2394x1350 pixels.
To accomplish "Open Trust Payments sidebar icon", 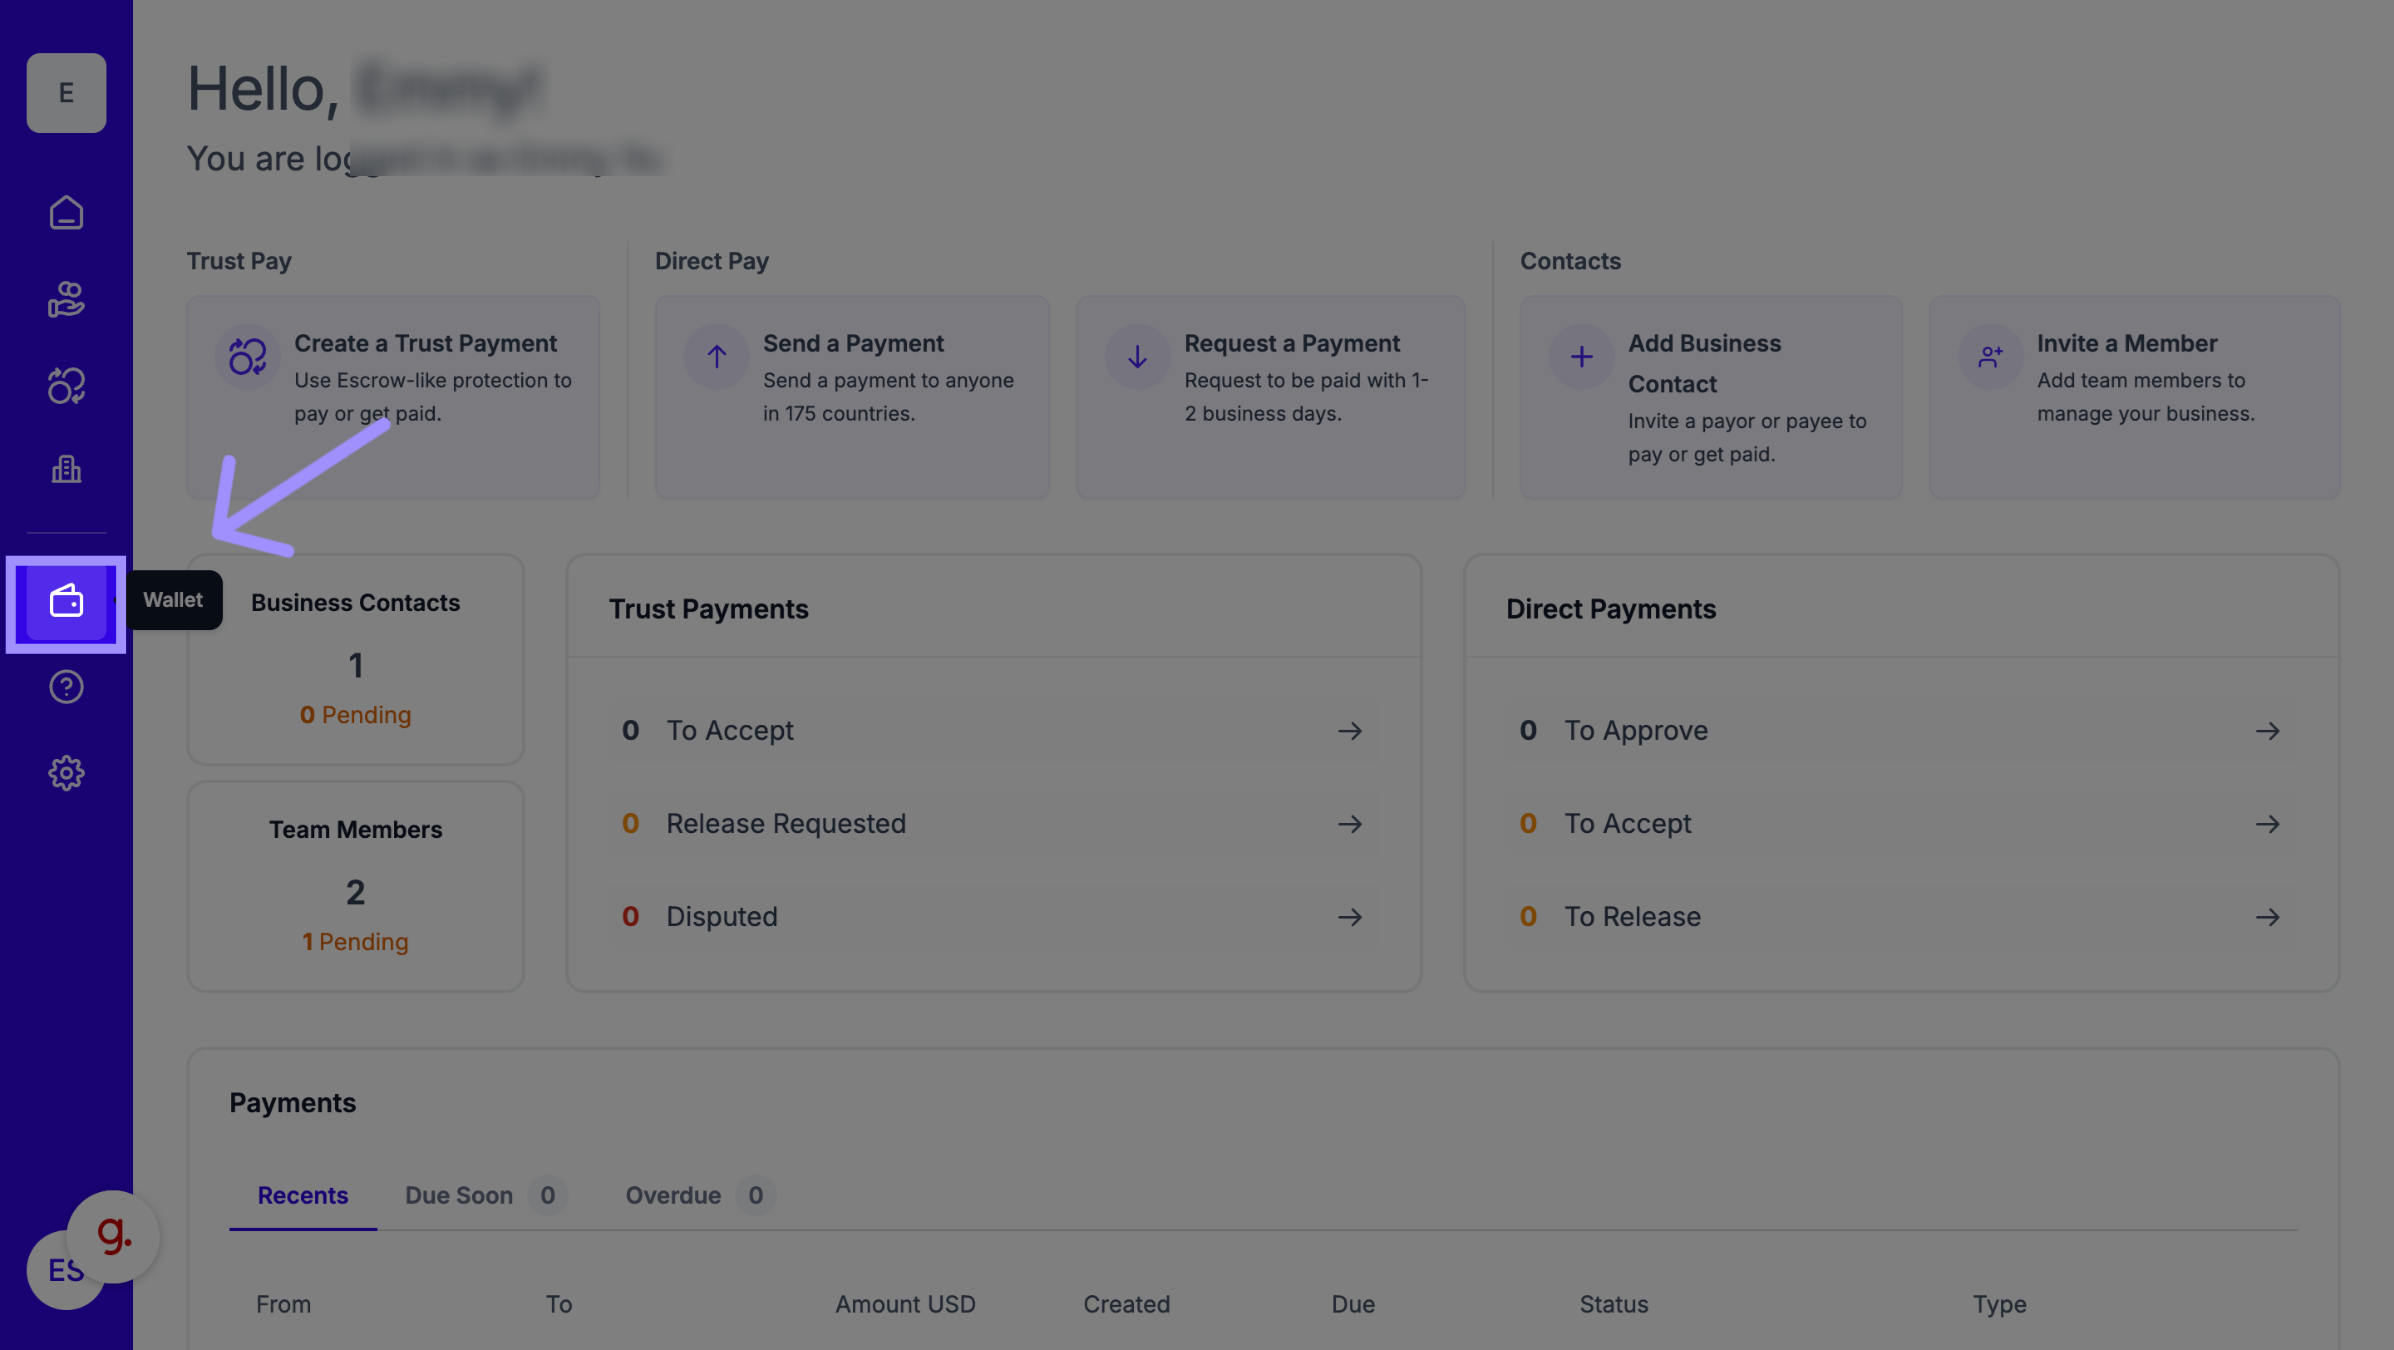I will point(66,385).
